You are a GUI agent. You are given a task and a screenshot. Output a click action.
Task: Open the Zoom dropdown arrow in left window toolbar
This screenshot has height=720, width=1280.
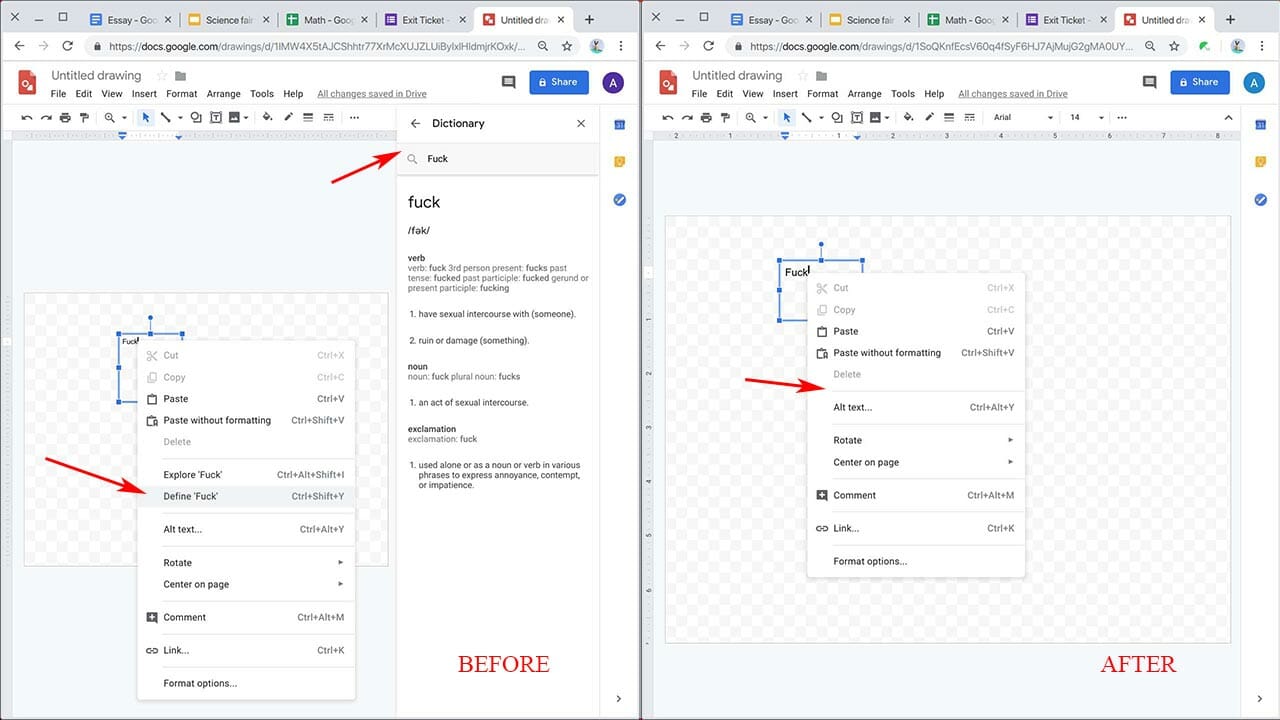click(124, 118)
